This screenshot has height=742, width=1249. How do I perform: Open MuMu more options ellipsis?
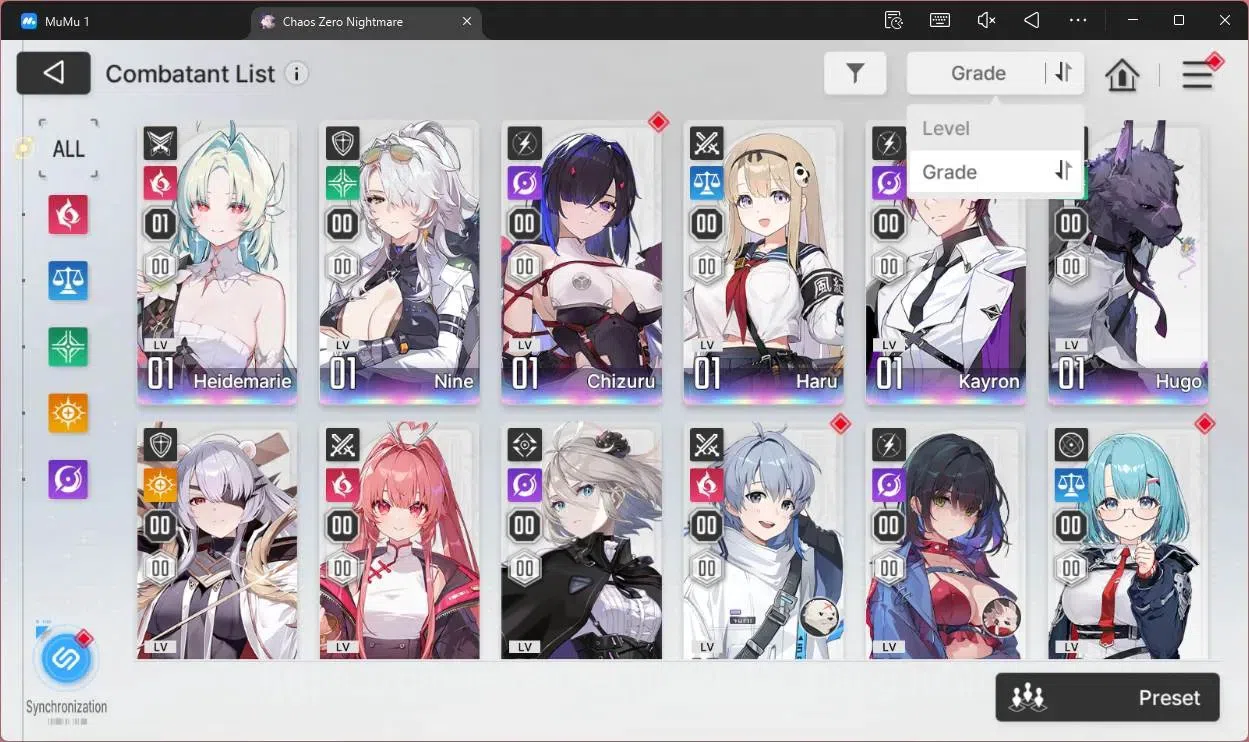point(1078,20)
